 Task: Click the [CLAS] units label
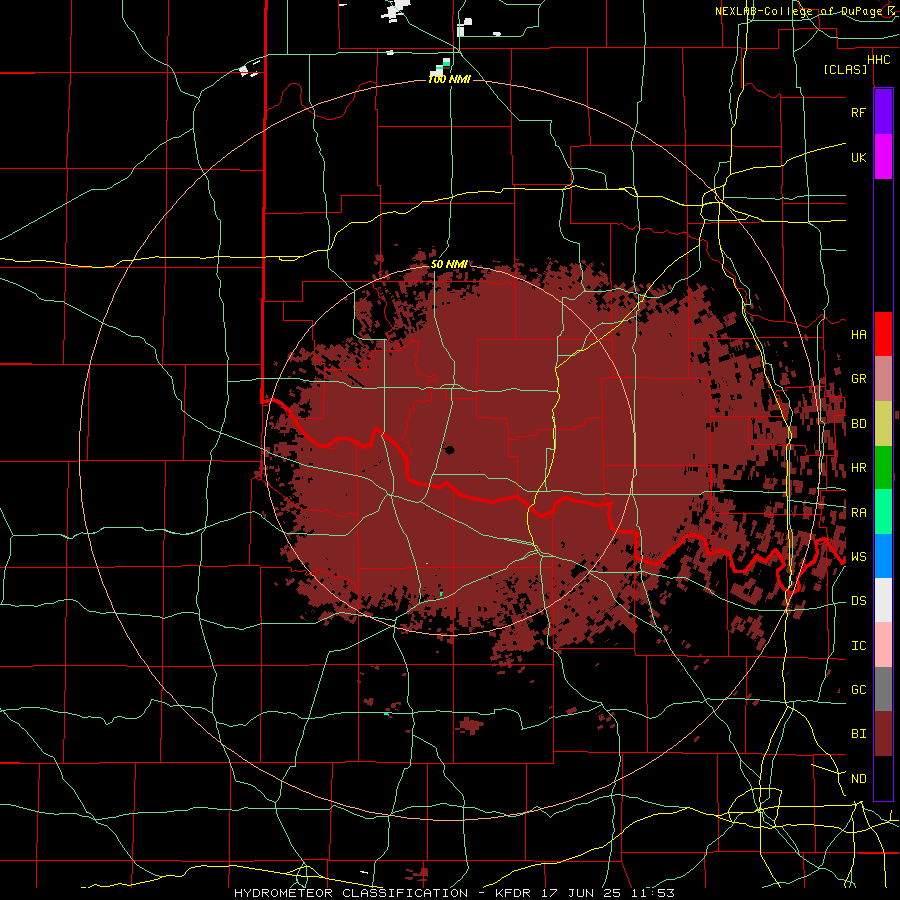point(845,70)
